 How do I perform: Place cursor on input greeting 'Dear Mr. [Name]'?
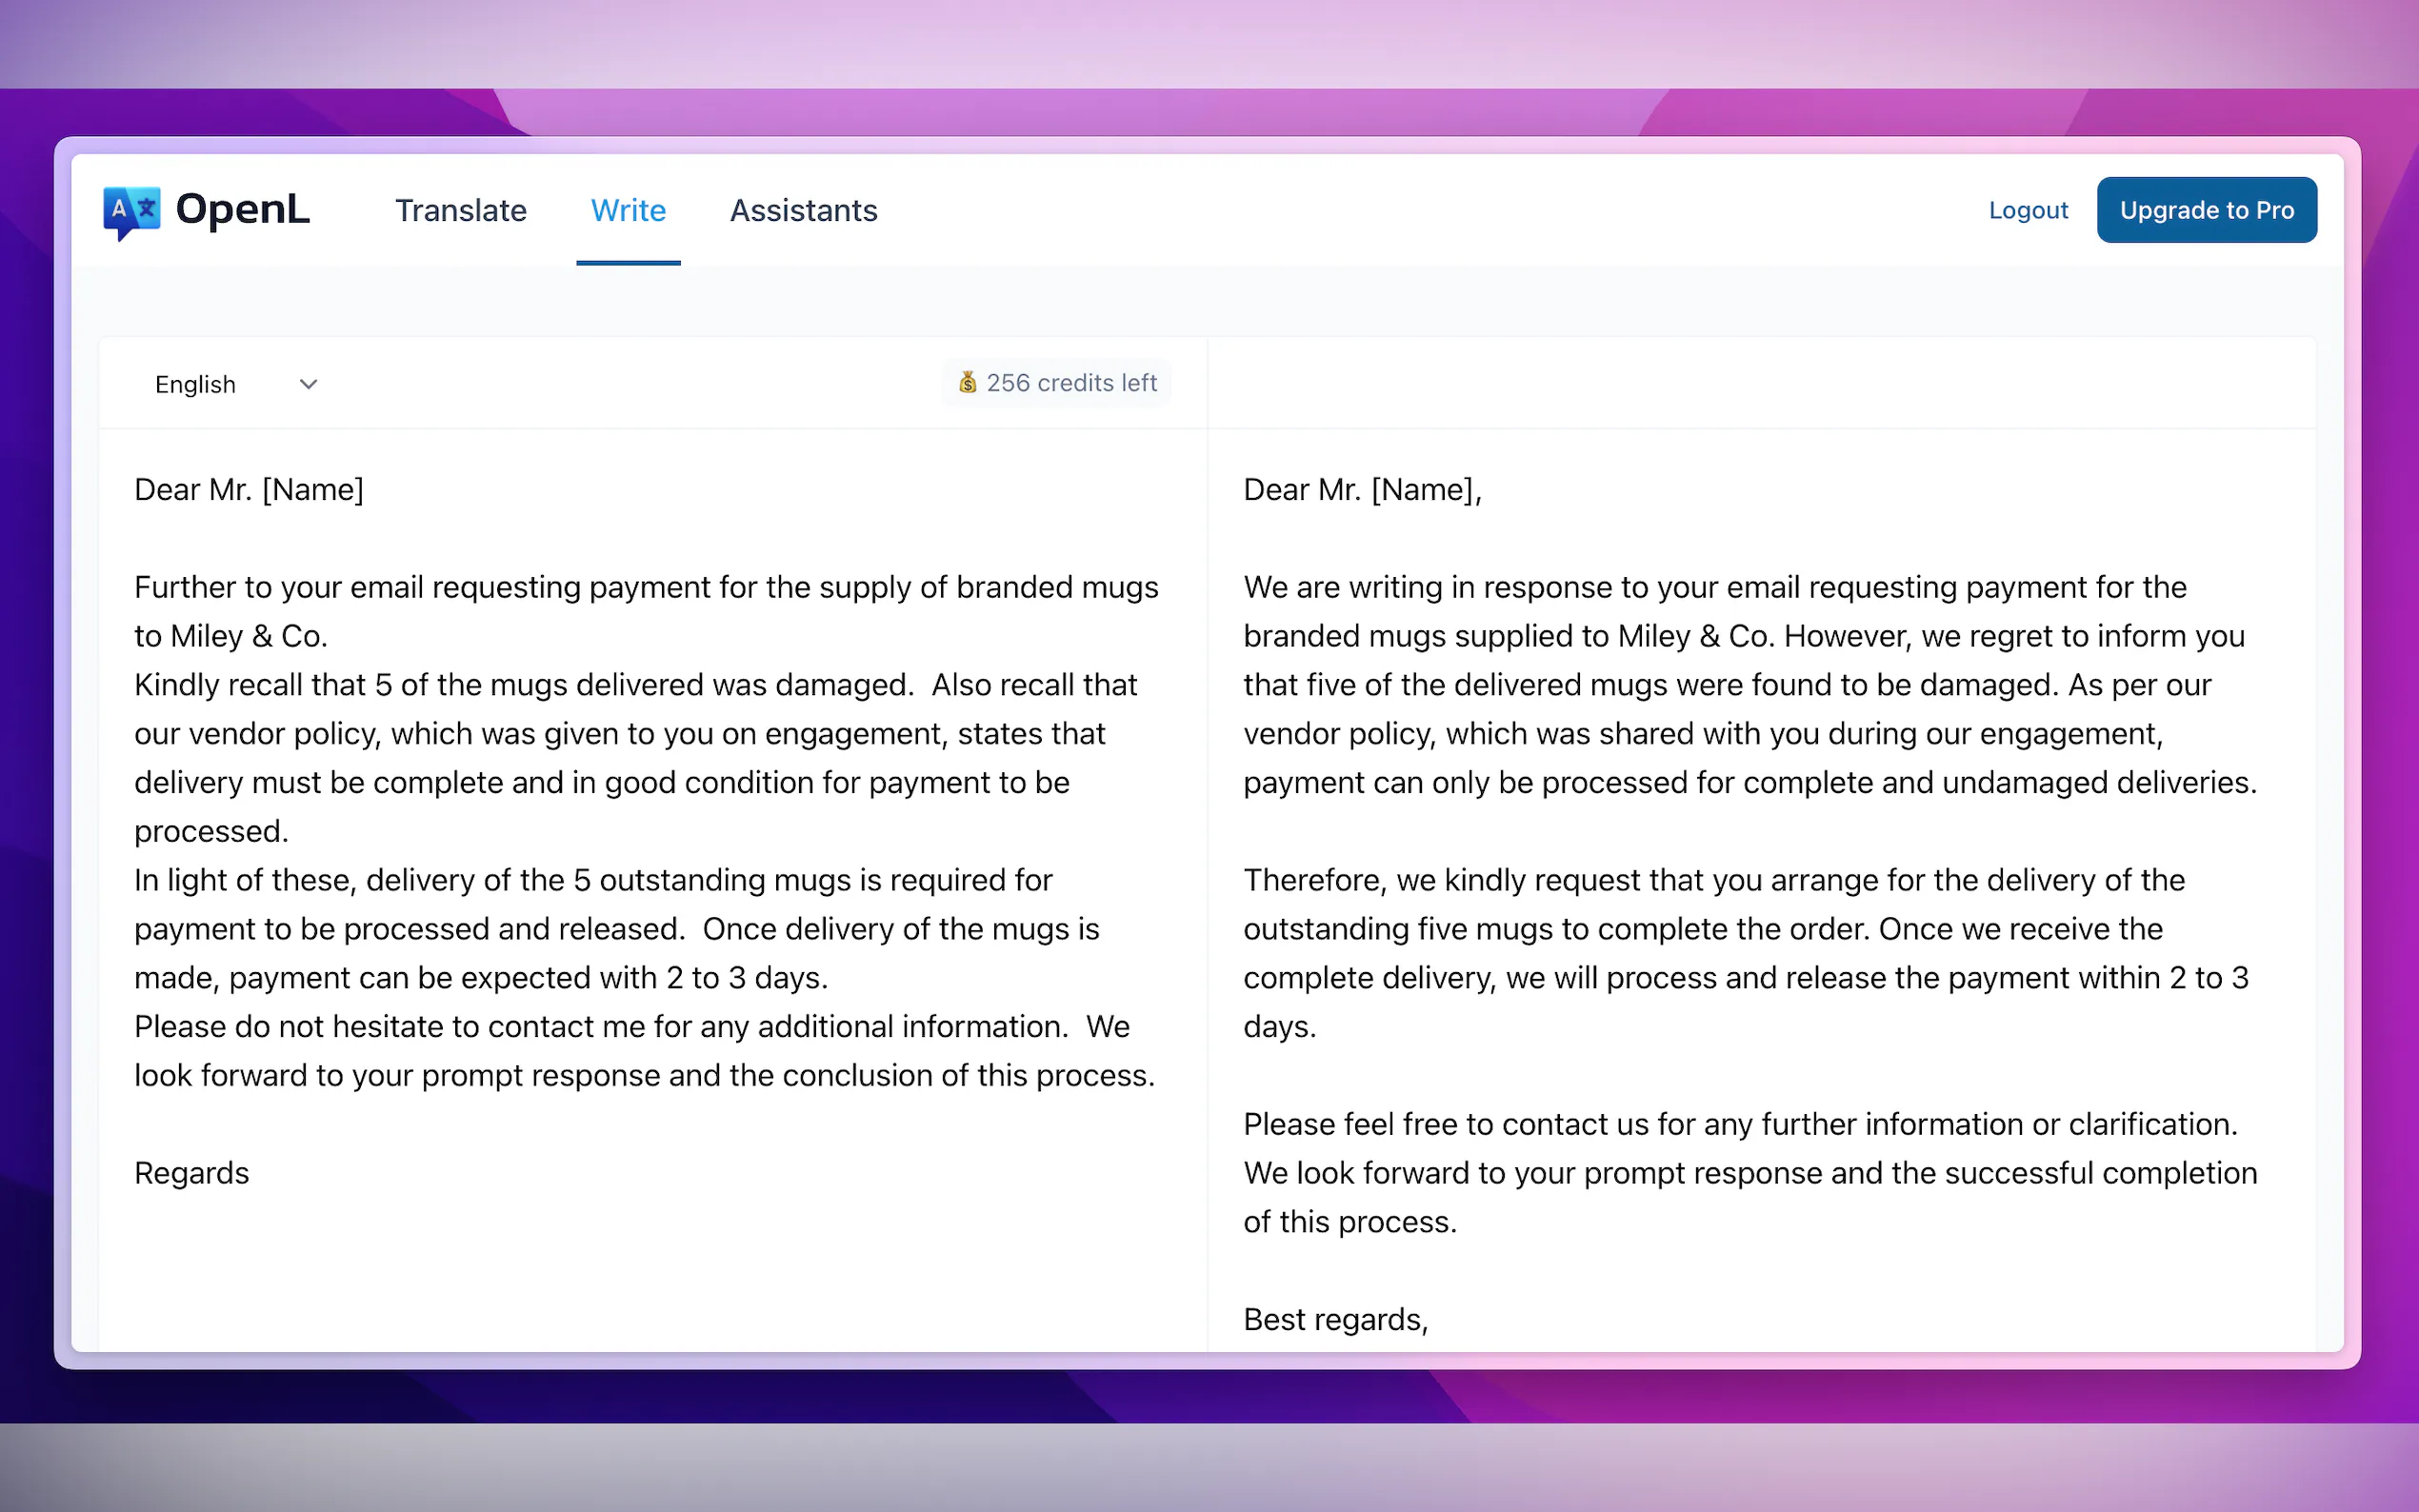click(x=249, y=490)
